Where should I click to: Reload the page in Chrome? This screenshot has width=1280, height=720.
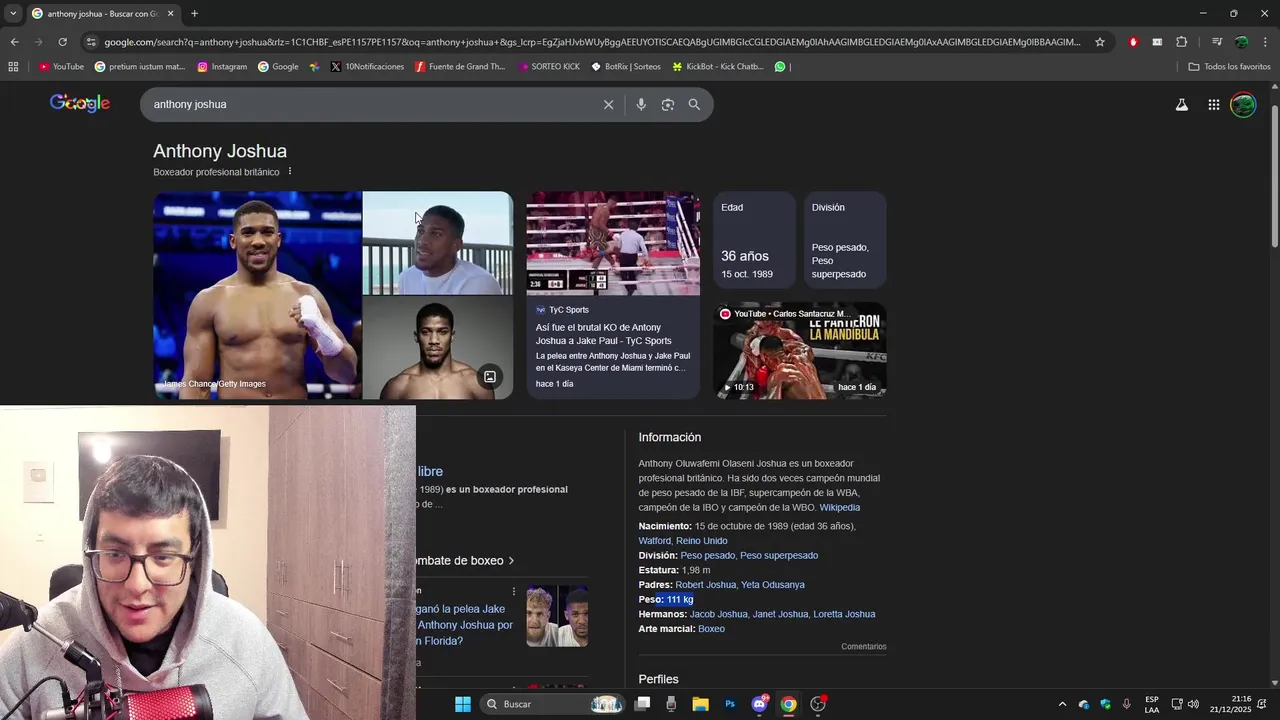(62, 42)
